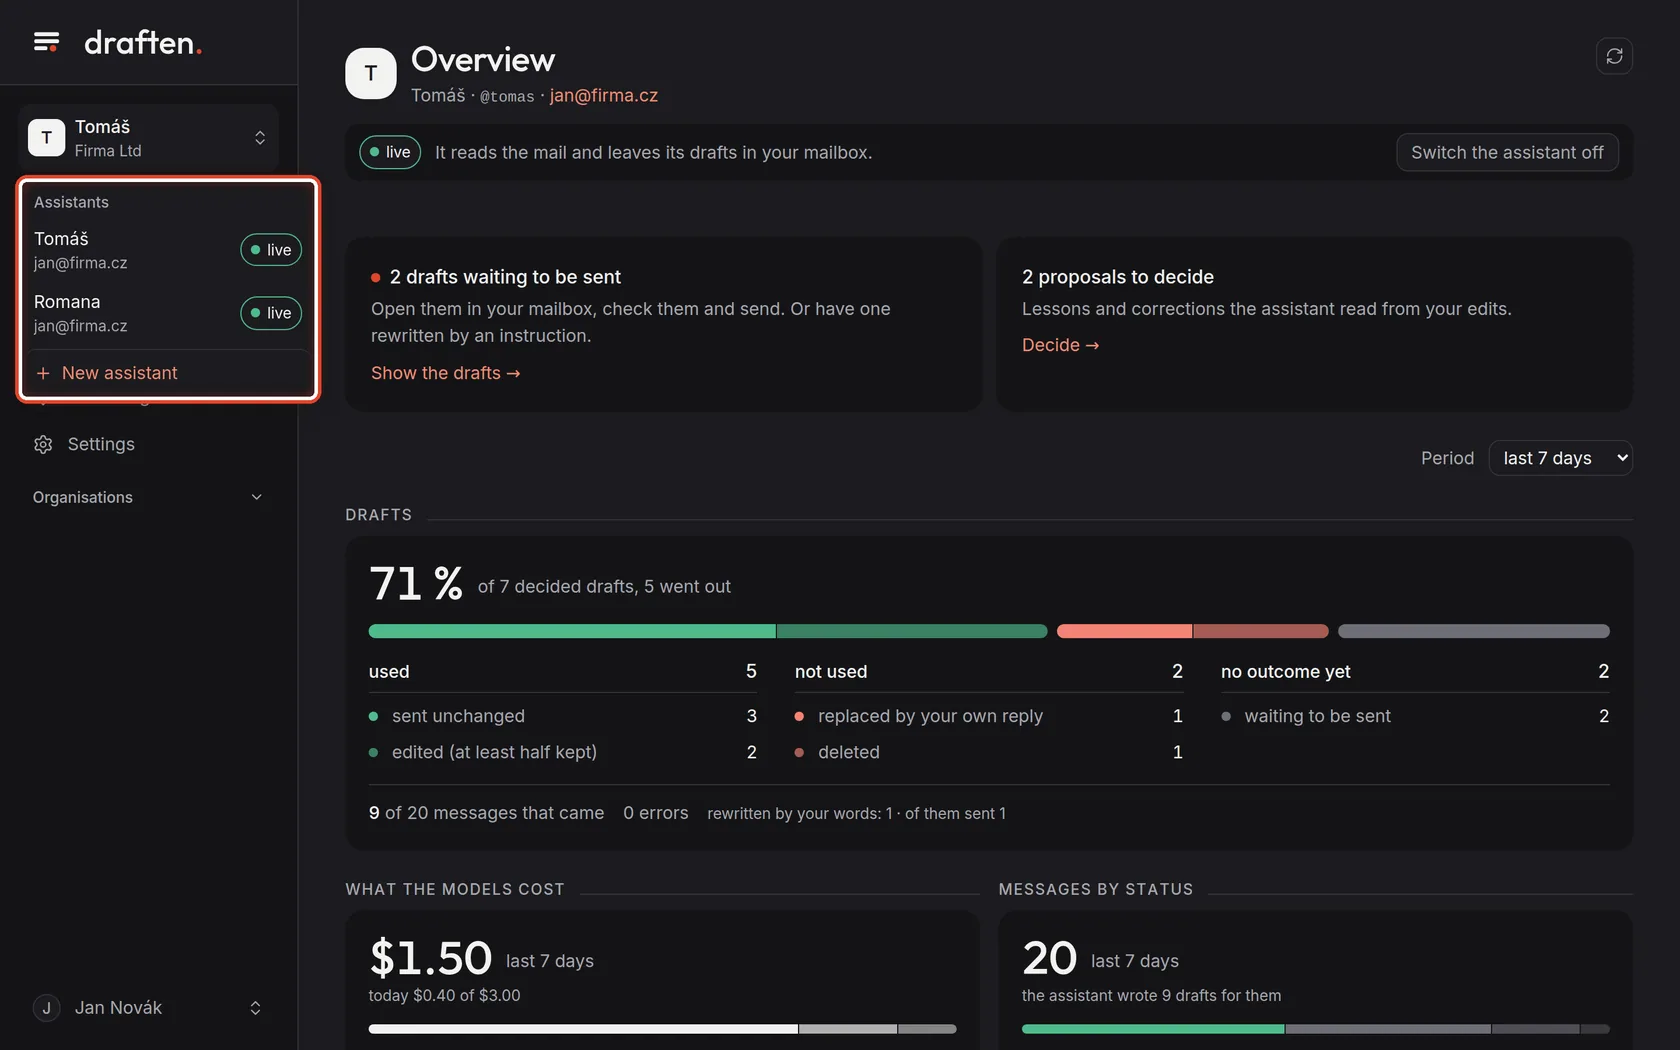Screen dimensions: 1680x1050
Task: Click the @tomas handle in the header
Action: click(x=507, y=96)
